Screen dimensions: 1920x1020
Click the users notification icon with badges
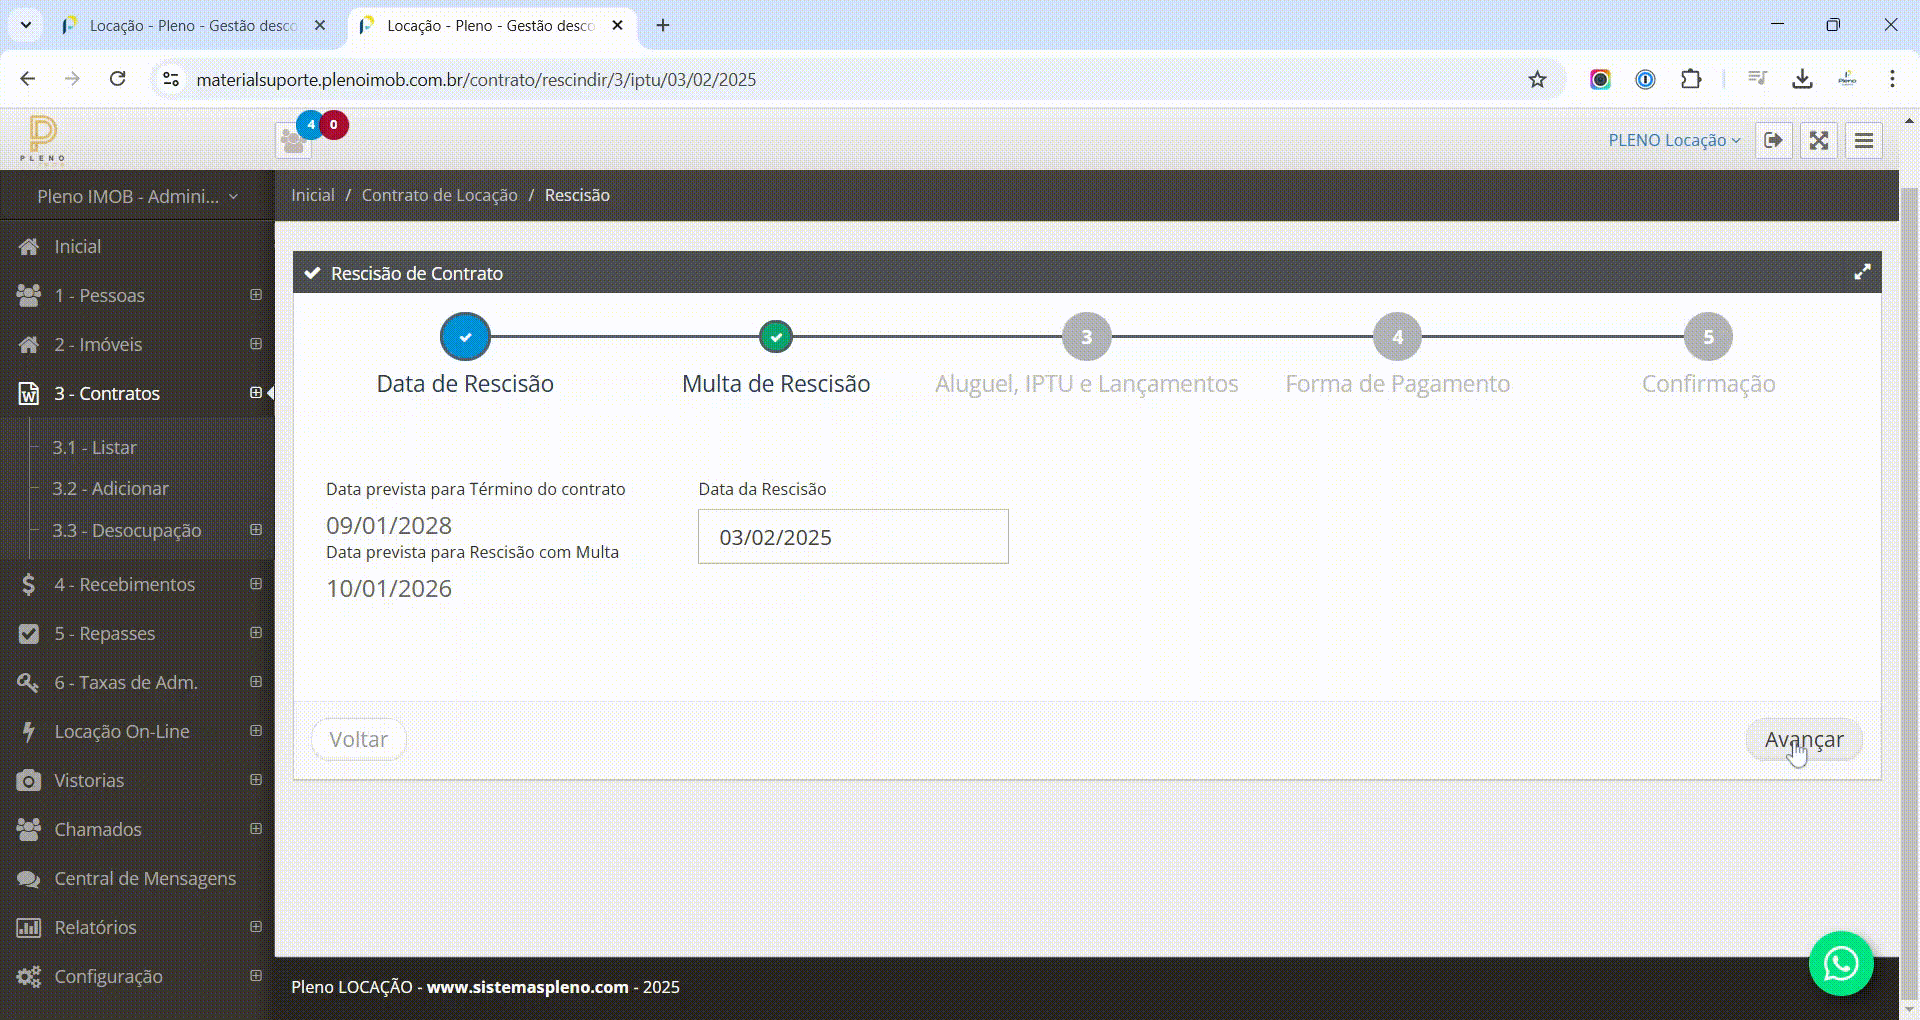[x=293, y=141]
